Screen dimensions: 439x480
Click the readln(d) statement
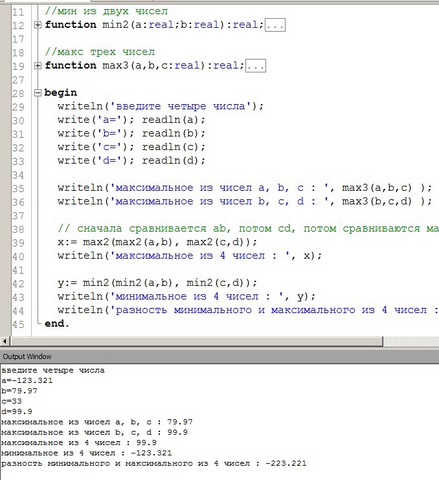174,160
